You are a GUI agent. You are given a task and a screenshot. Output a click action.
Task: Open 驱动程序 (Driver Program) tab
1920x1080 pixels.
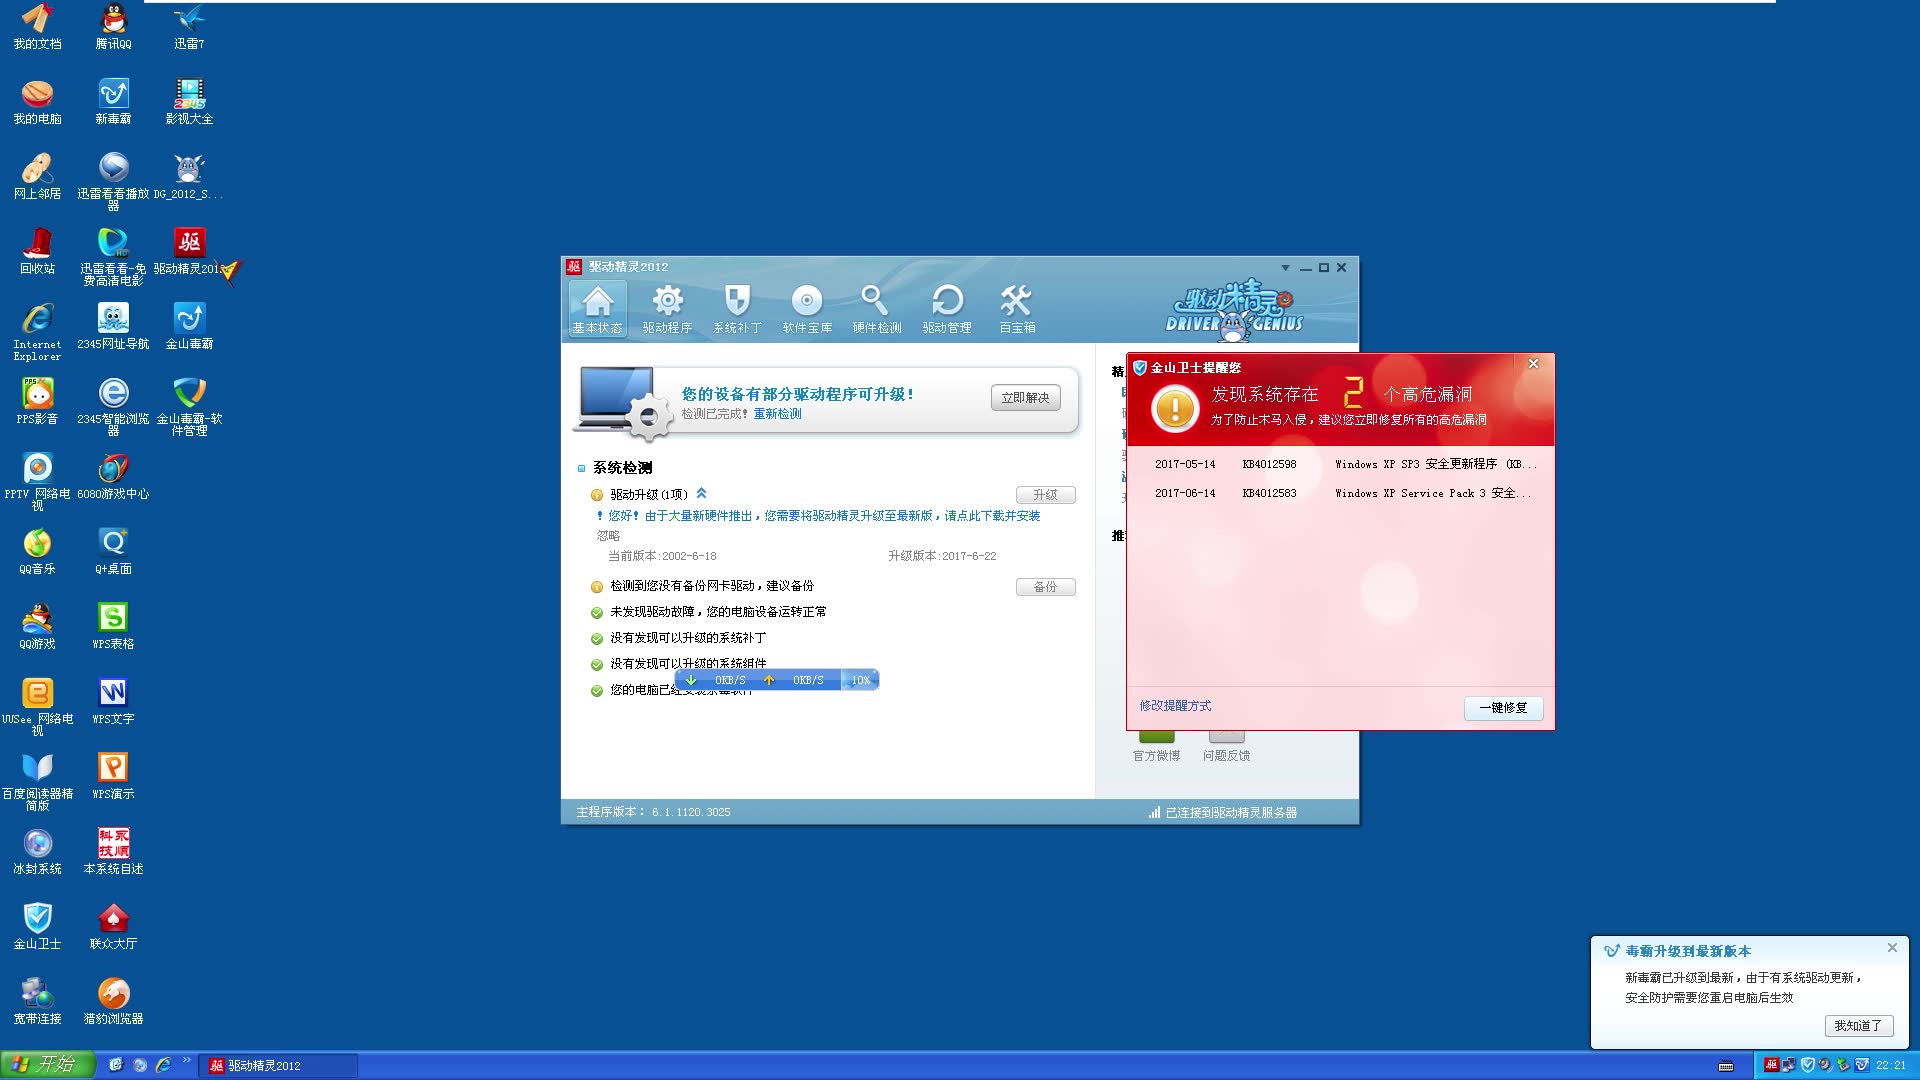[x=665, y=310]
